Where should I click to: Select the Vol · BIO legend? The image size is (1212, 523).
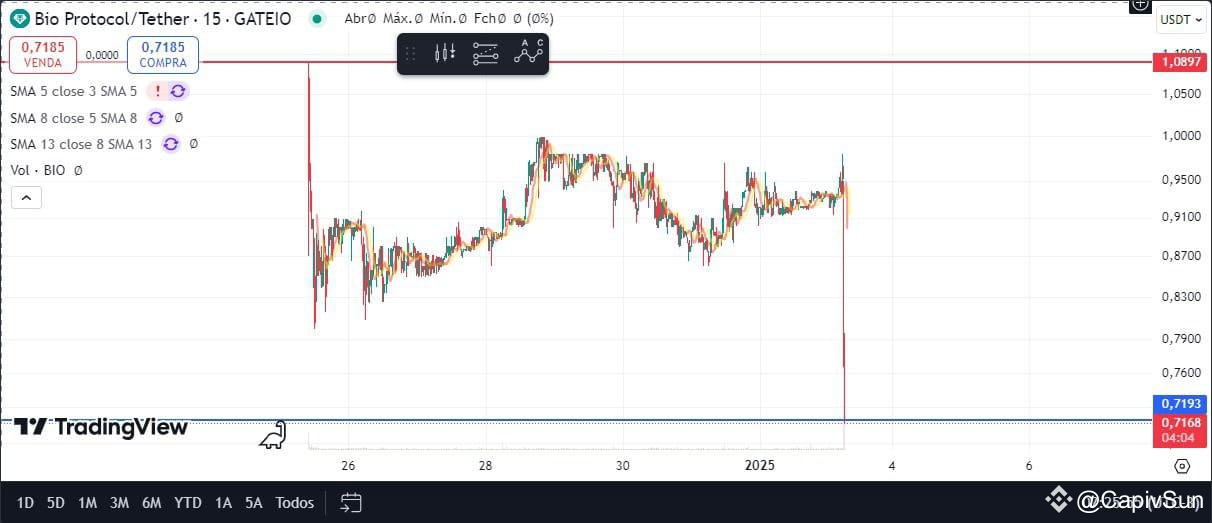[x=37, y=170]
